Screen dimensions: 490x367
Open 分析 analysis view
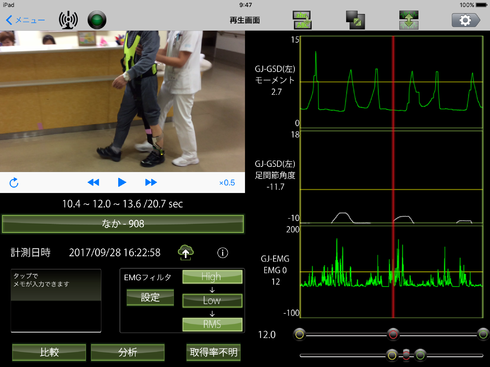(x=128, y=352)
